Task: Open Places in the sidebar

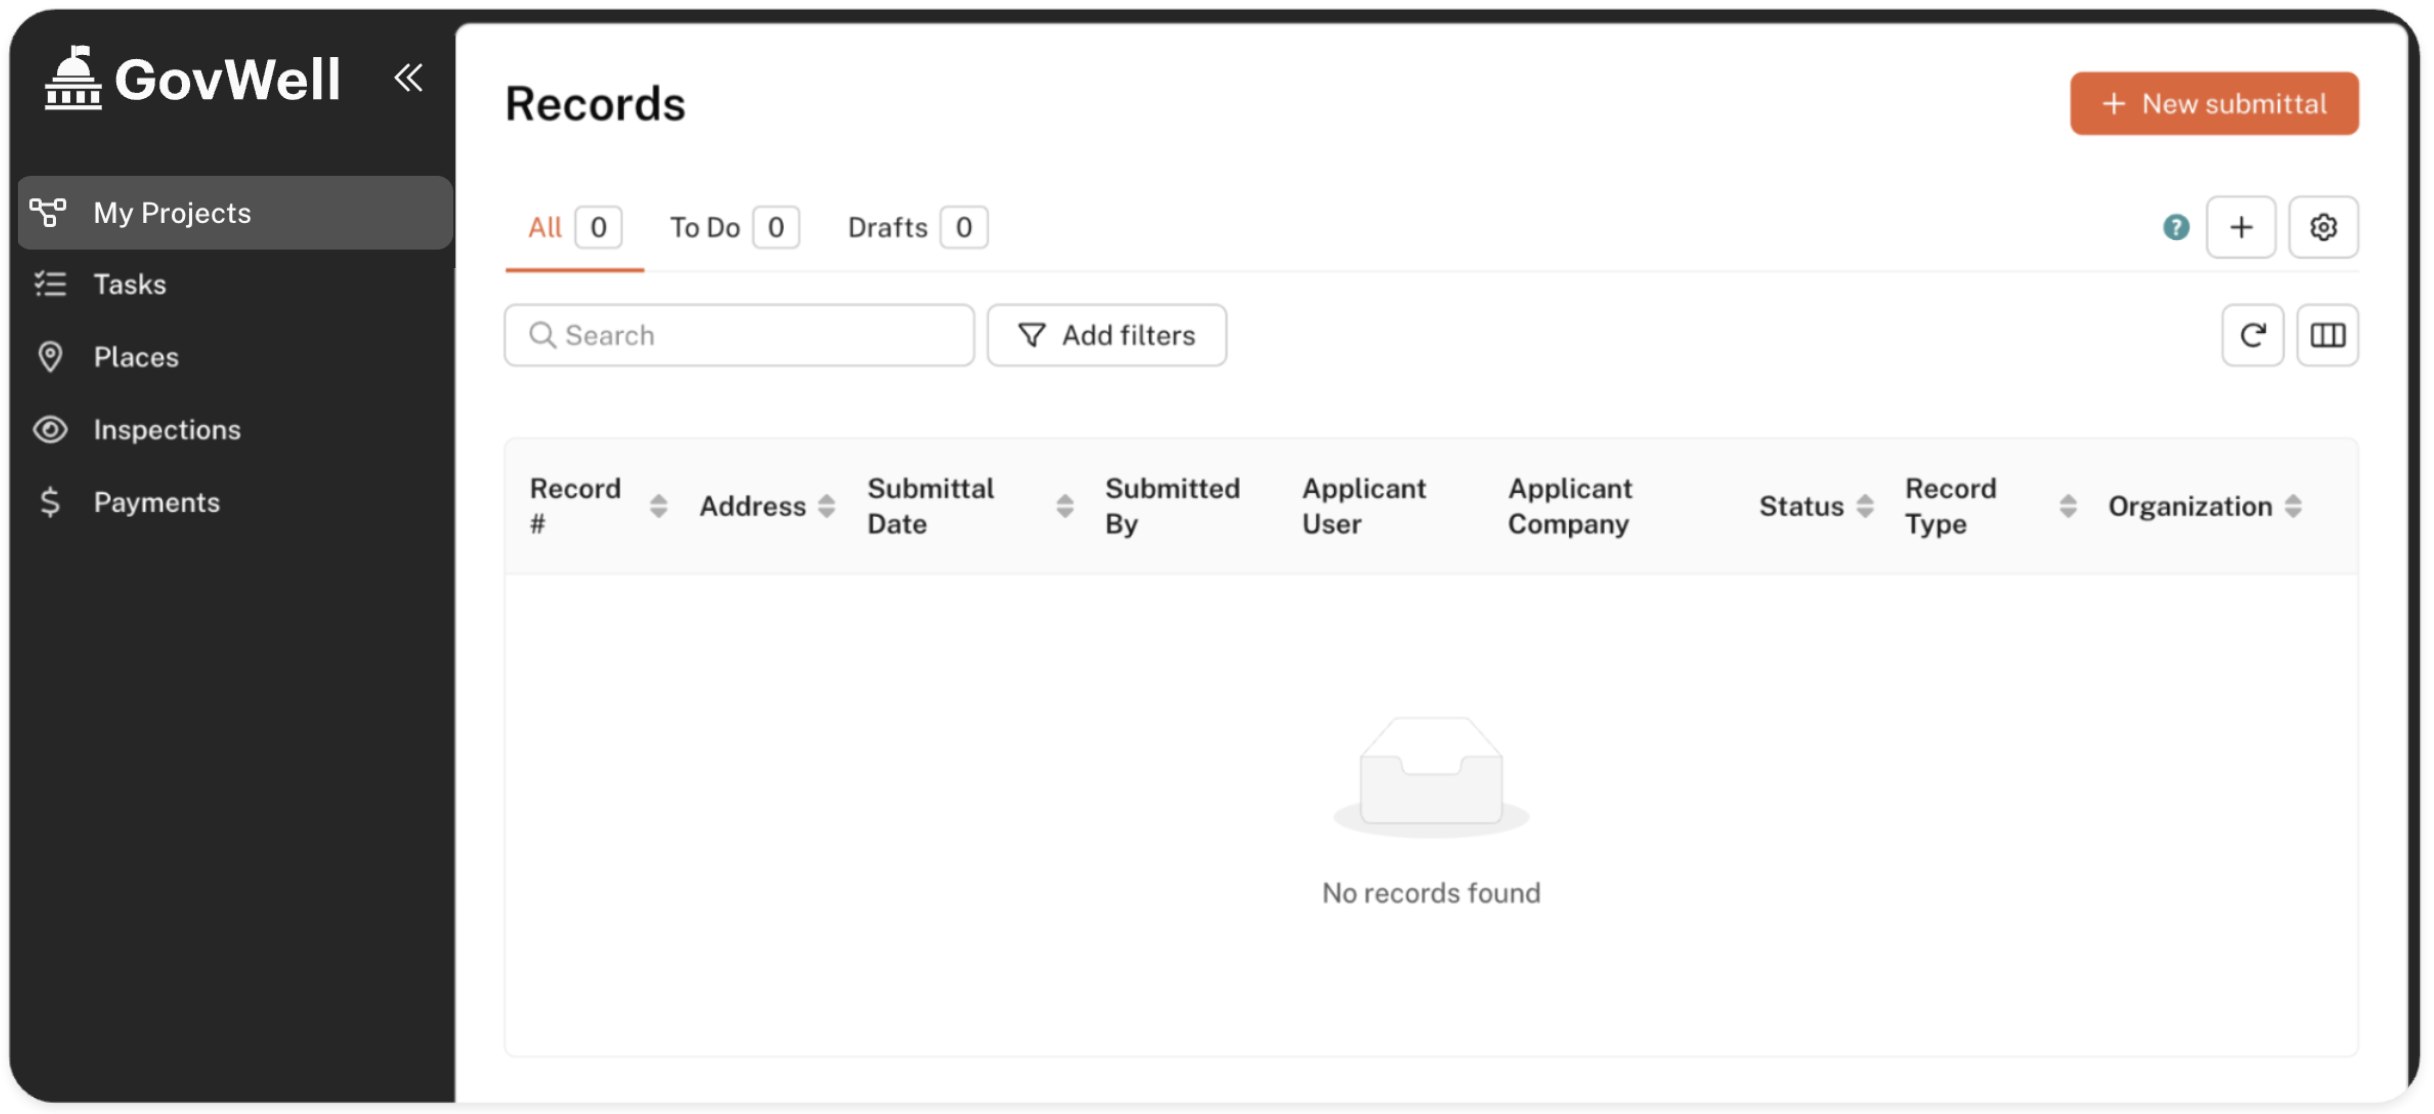Action: tap(136, 357)
